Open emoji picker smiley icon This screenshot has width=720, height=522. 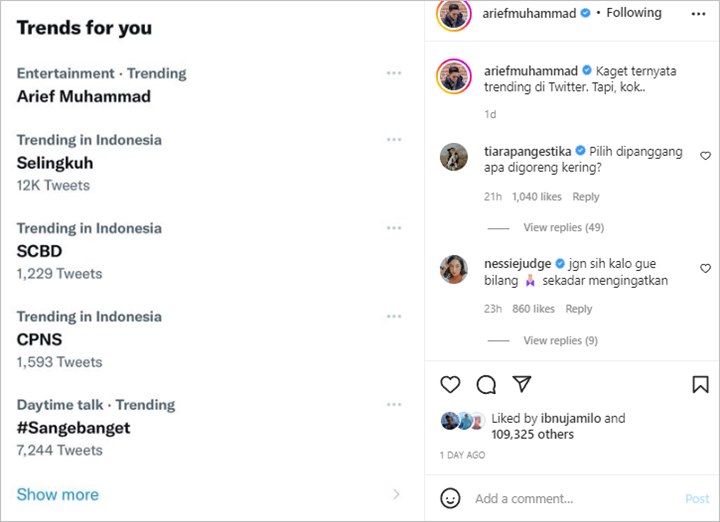[450, 498]
